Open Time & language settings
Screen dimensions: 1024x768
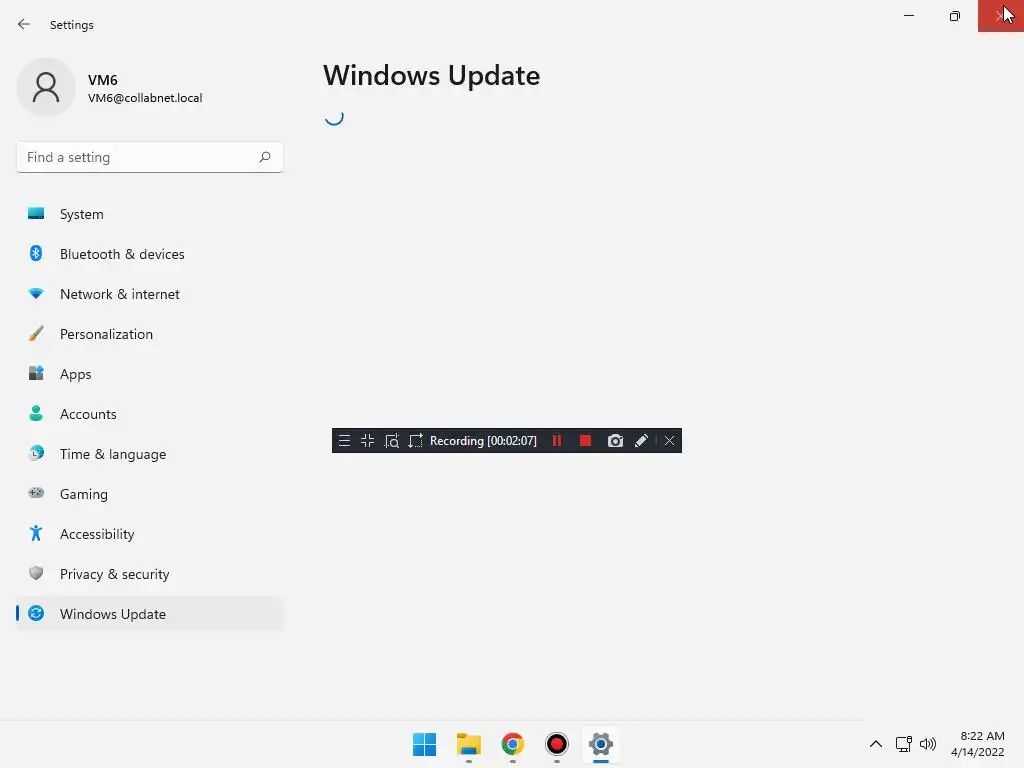150,454
